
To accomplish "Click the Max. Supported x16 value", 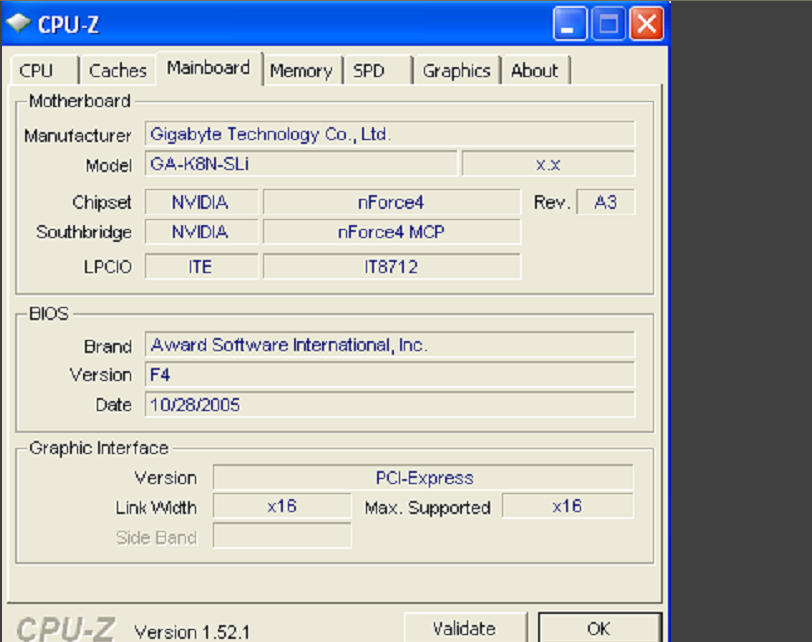I will click(x=568, y=506).
